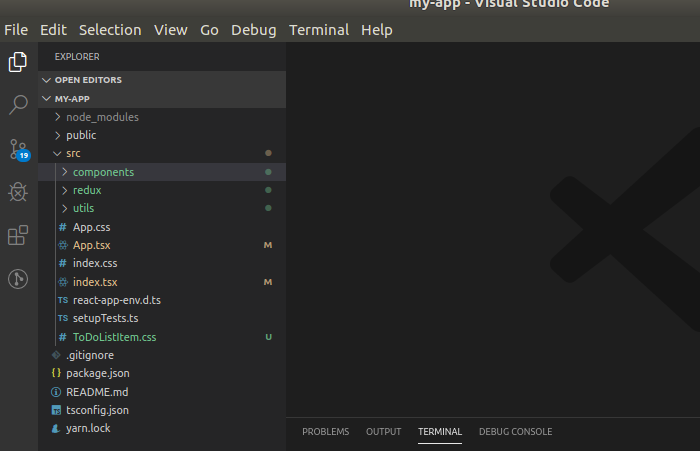Open the Debug view bug icon
This screenshot has width=700, height=451.
click(18, 192)
